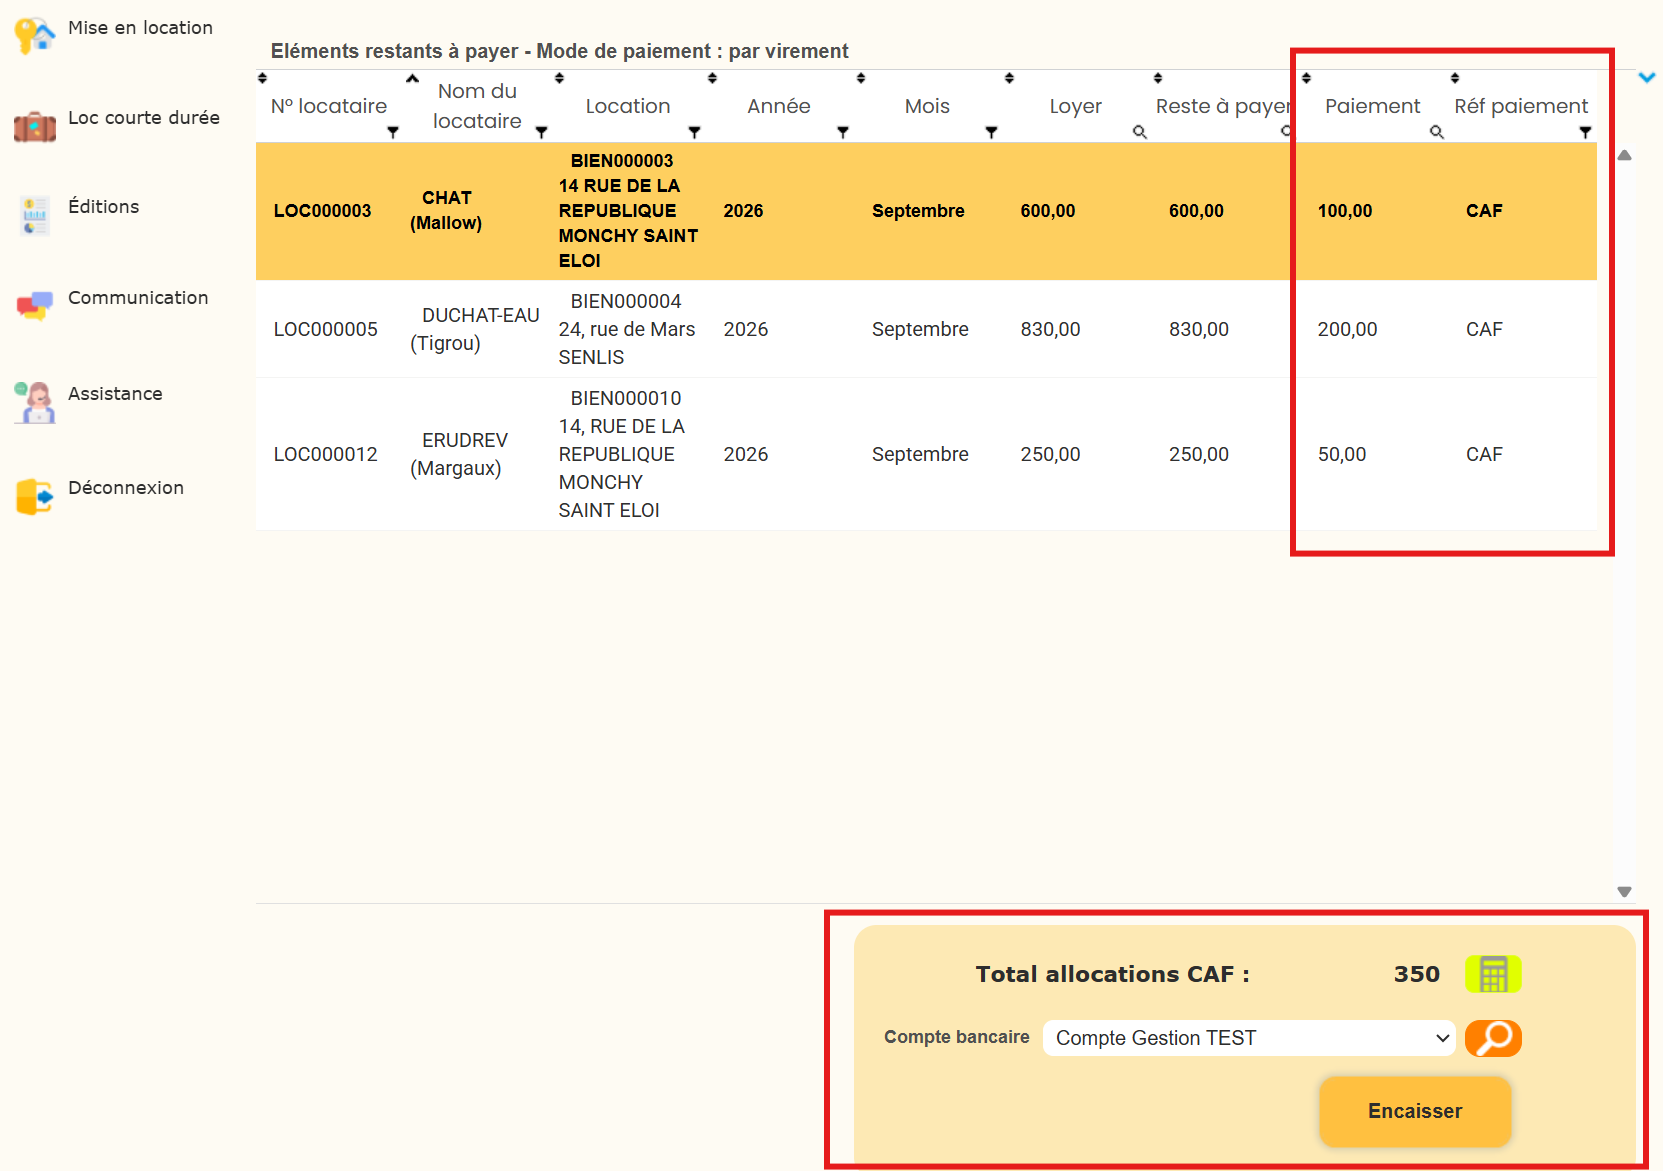1663x1171 pixels.
Task: Click the Loyer value 830,00
Action: tap(1050, 329)
